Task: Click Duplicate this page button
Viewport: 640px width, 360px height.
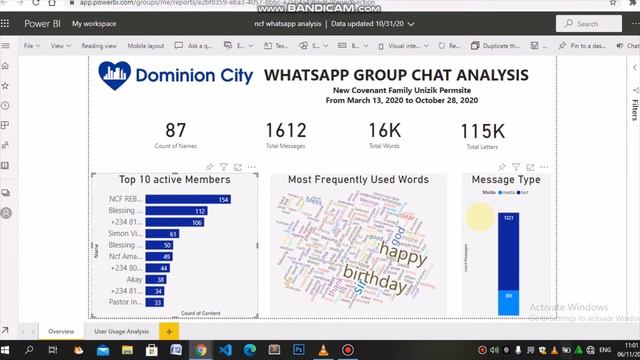Action: [x=495, y=46]
